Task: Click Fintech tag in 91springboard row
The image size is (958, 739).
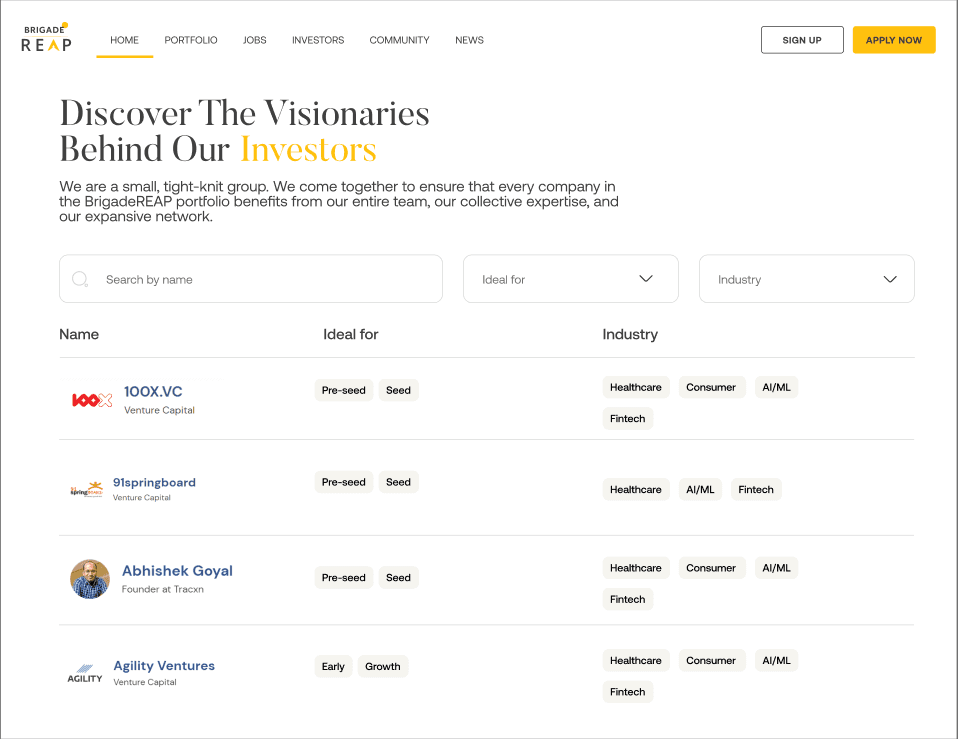Action: pos(756,489)
